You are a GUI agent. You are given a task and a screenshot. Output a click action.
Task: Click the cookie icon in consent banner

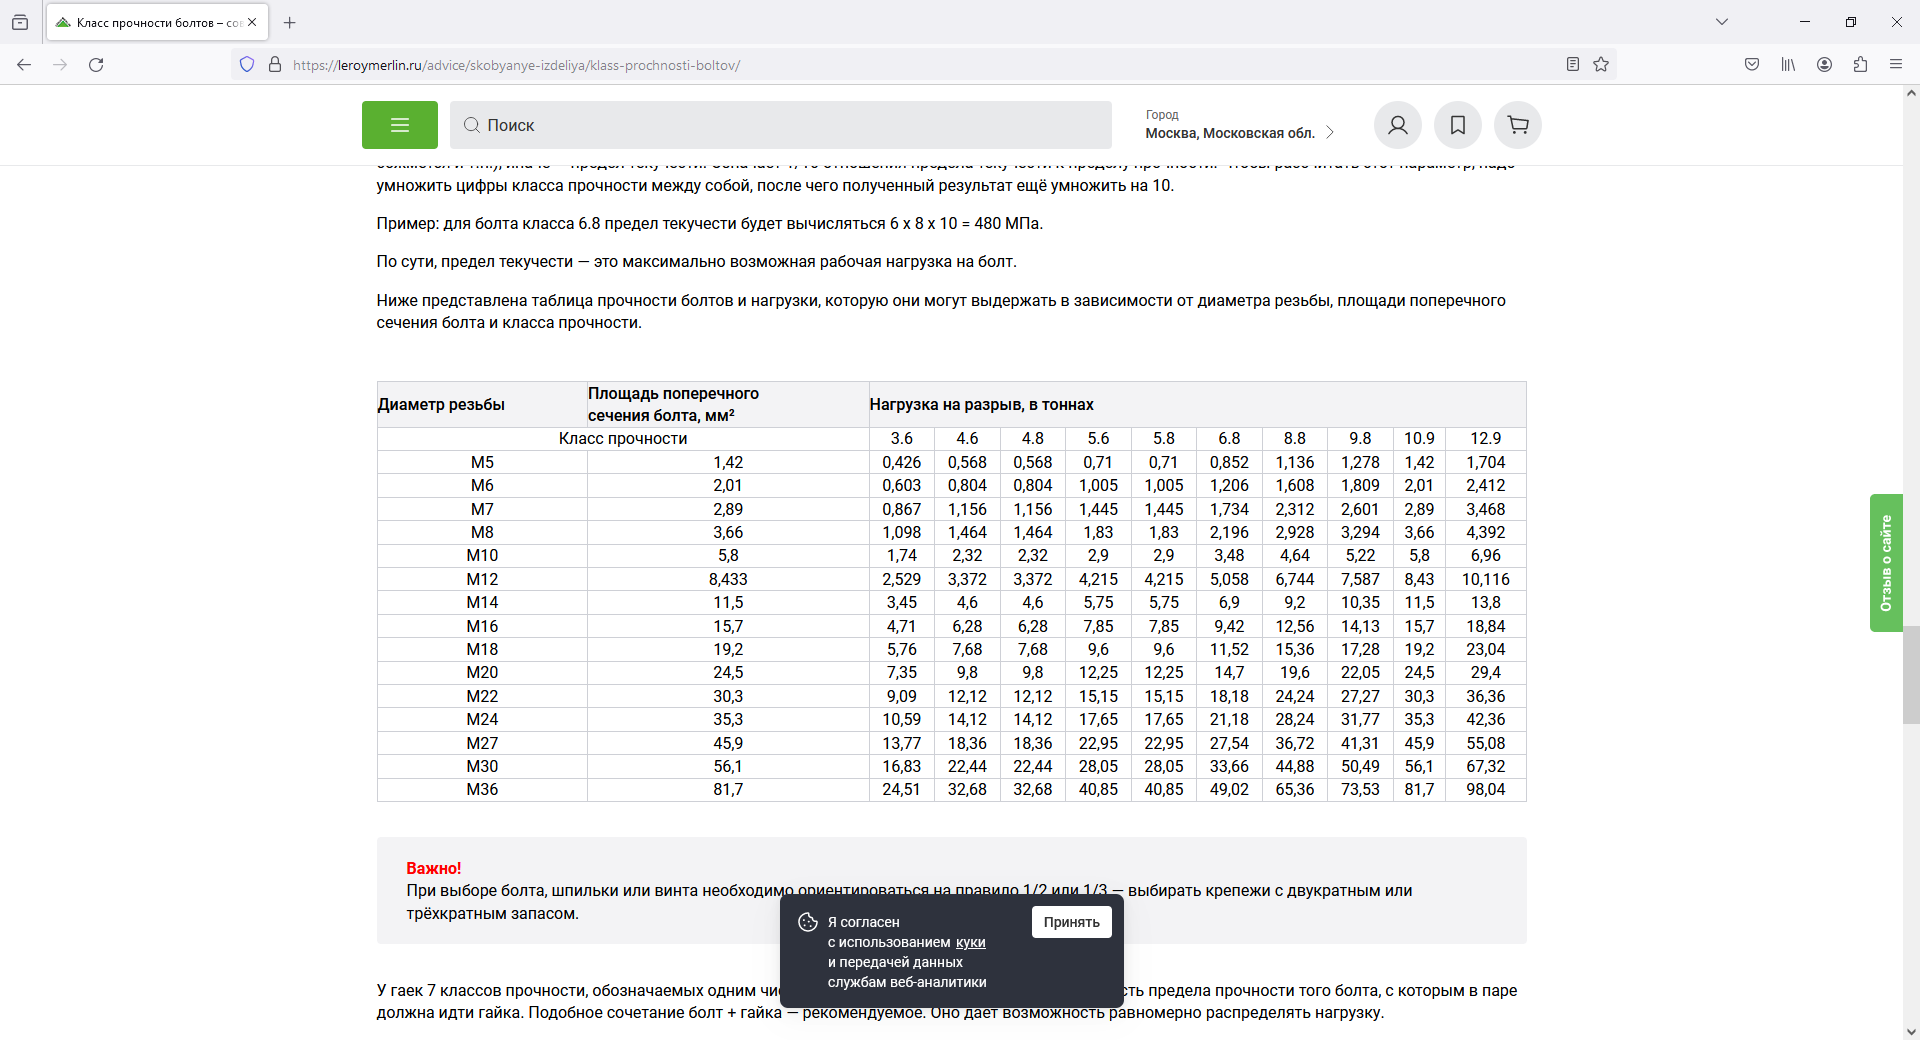pyautogui.click(x=808, y=922)
